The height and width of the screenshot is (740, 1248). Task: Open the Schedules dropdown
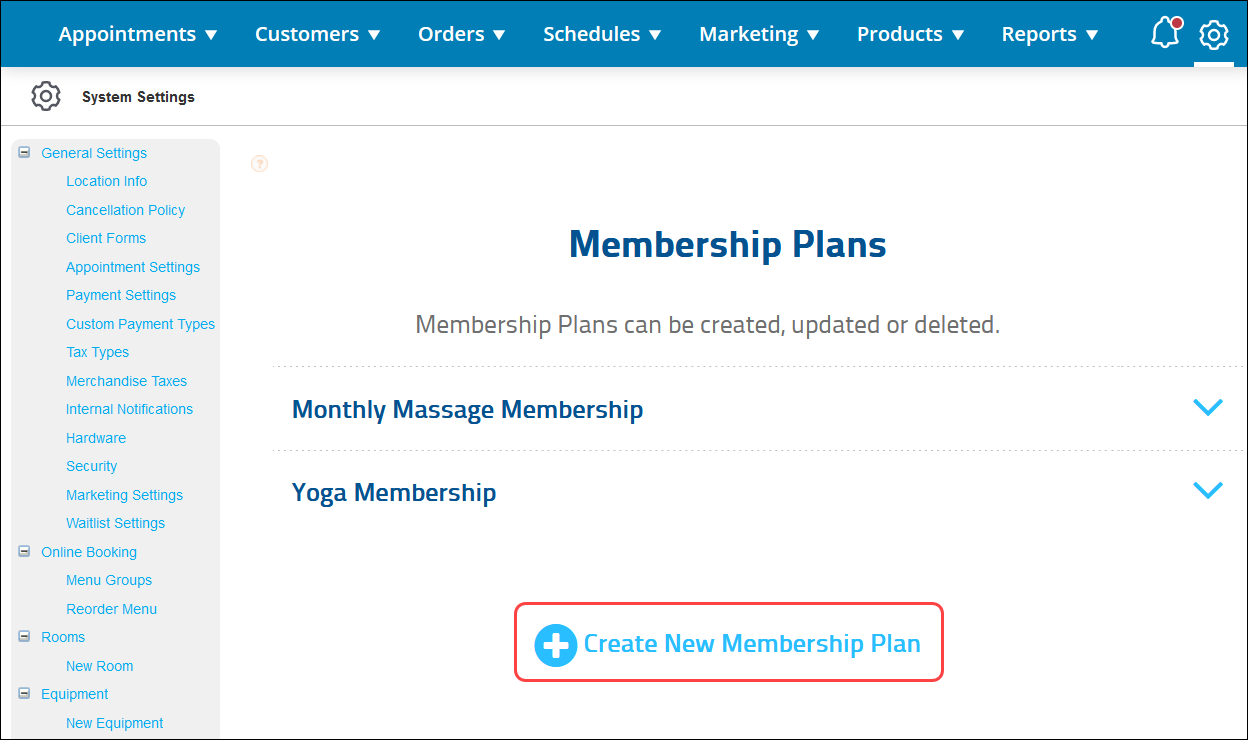602,33
